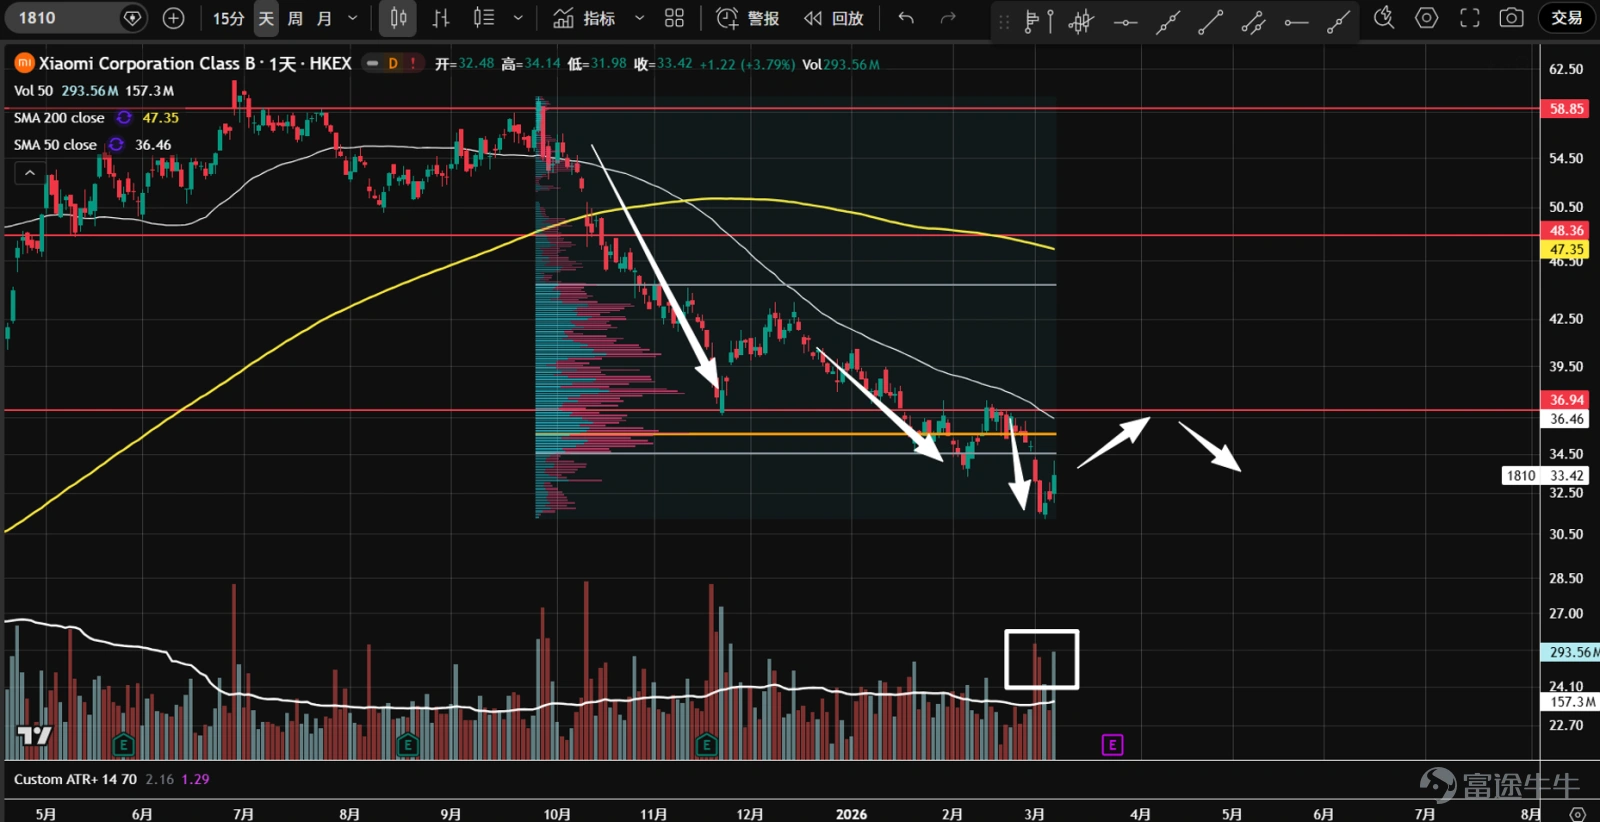Click the 1810 current price label 33.42
Viewport: 1600px width, 822px height.
coord(1545,476)
